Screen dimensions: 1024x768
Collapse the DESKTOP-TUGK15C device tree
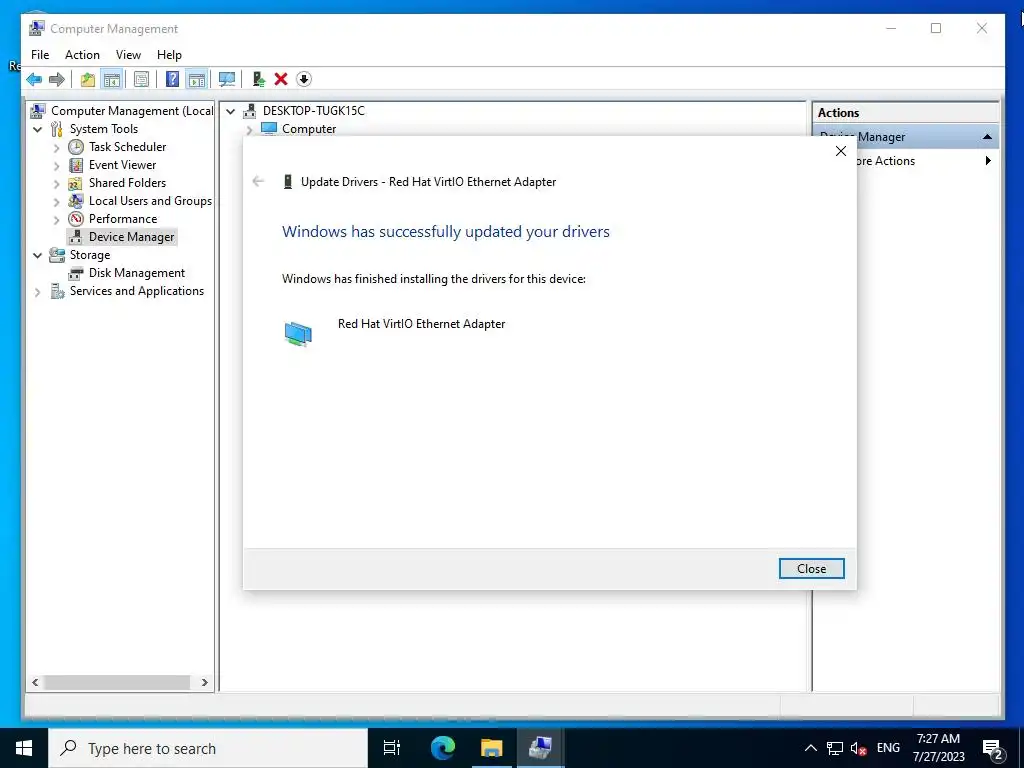click(x=231, y=112)
